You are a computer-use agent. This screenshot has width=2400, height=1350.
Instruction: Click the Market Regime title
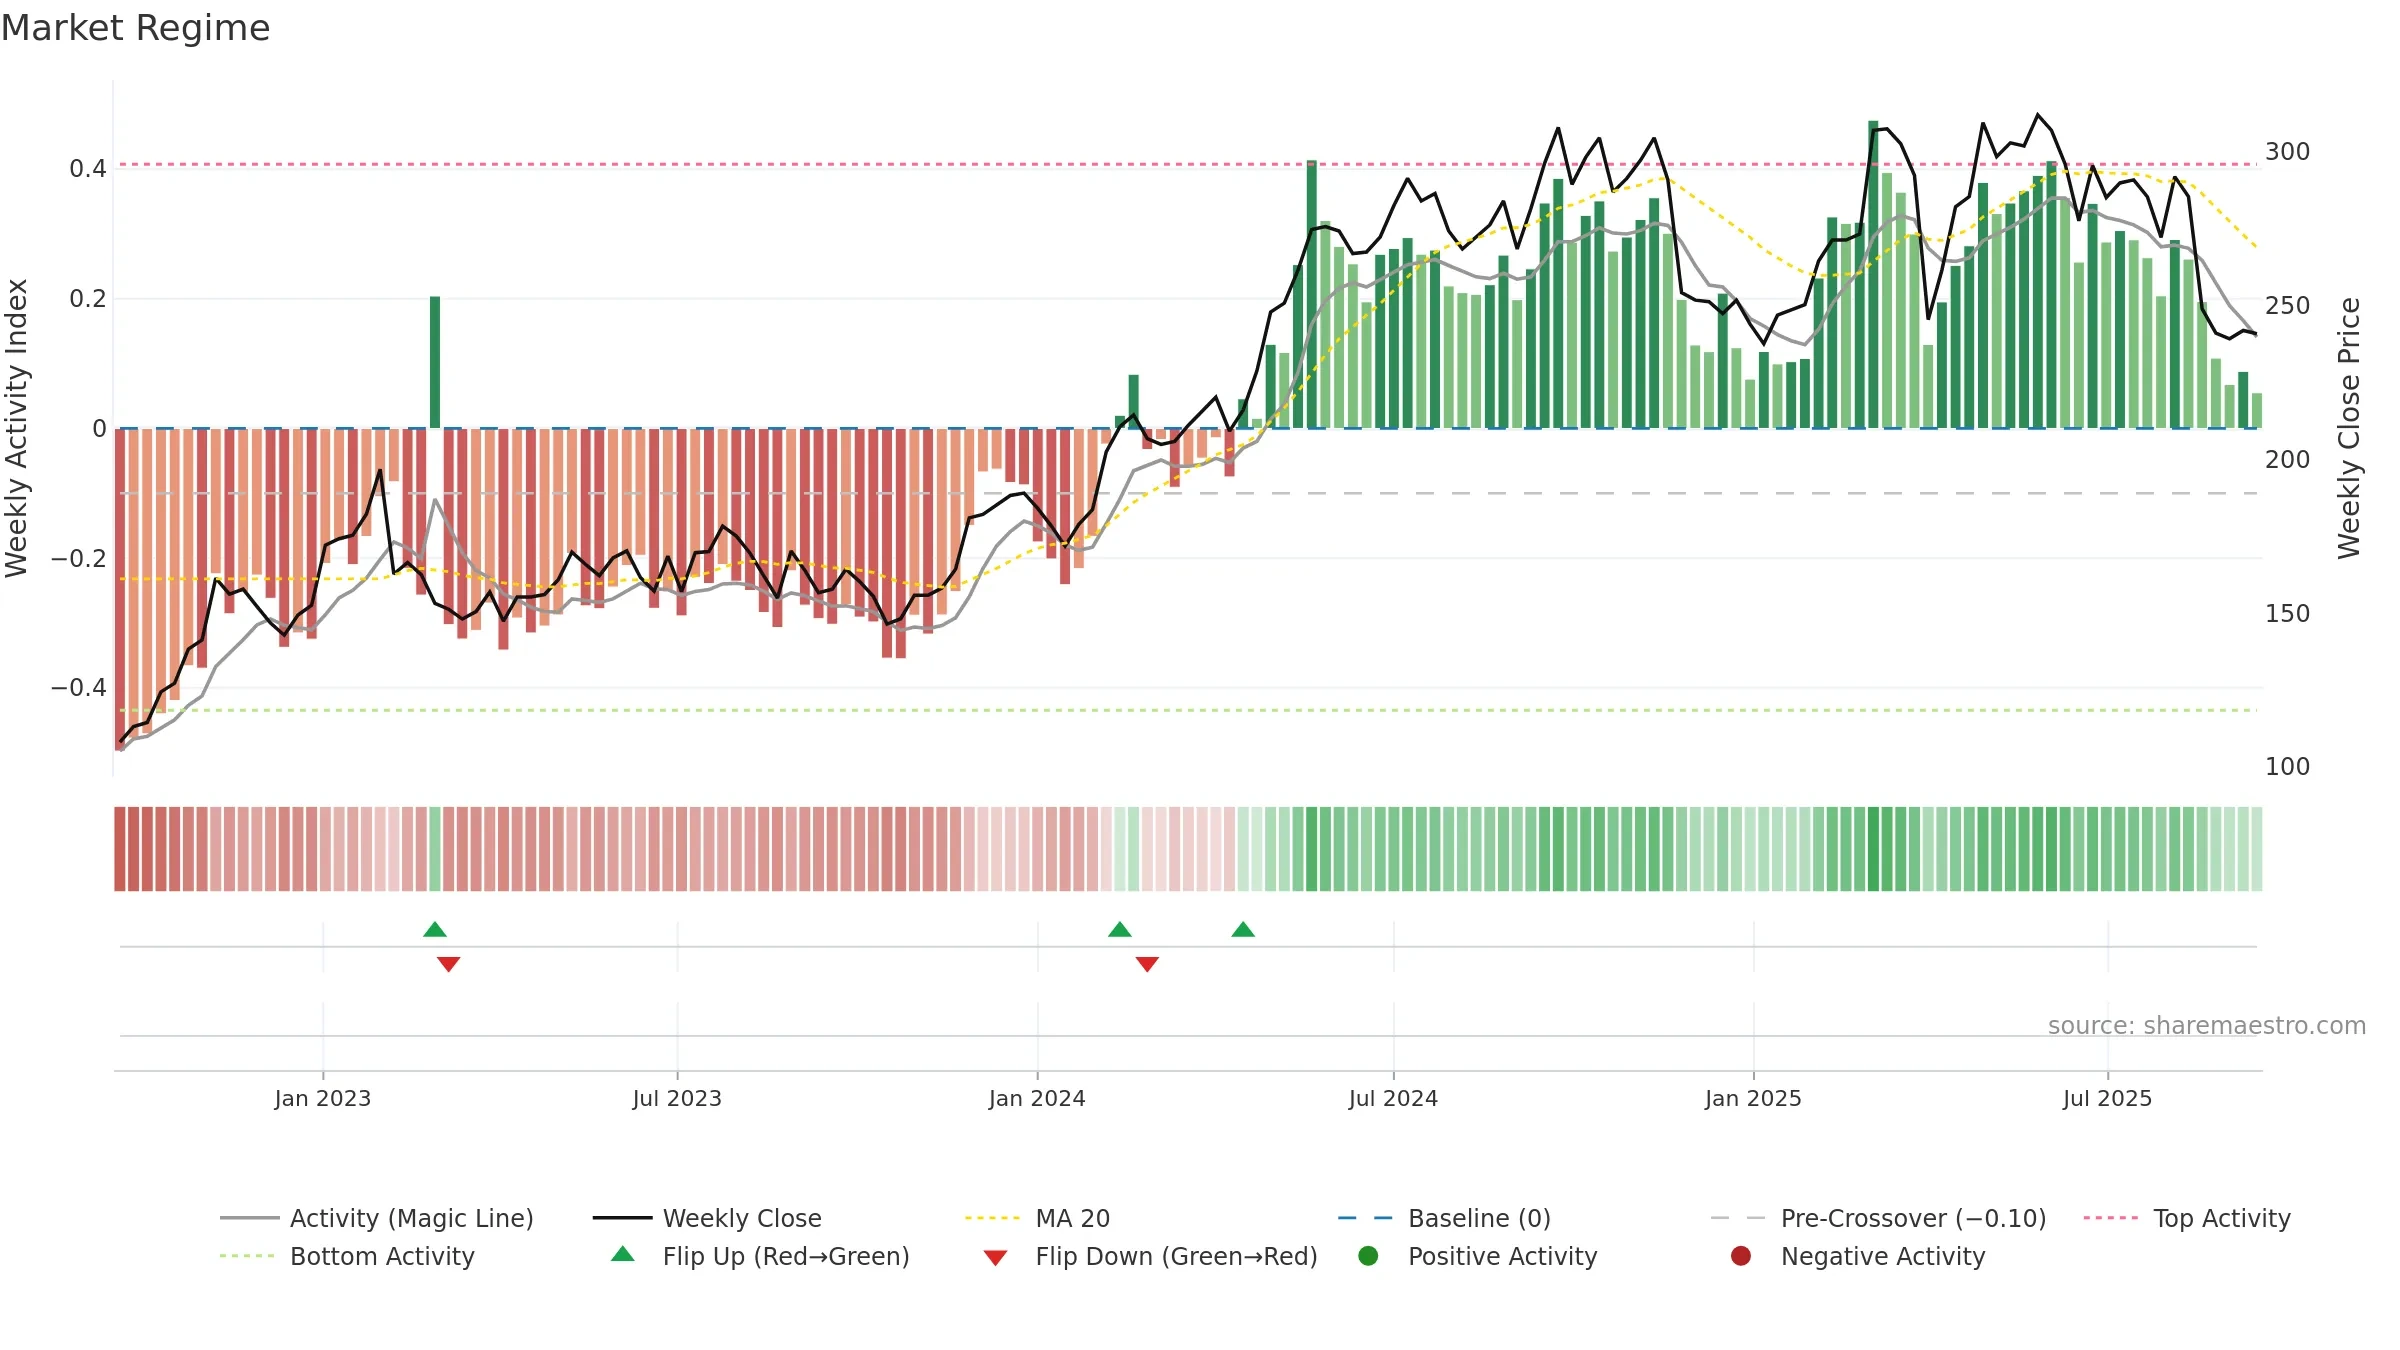pyautogui.click(x=135, y=28)
